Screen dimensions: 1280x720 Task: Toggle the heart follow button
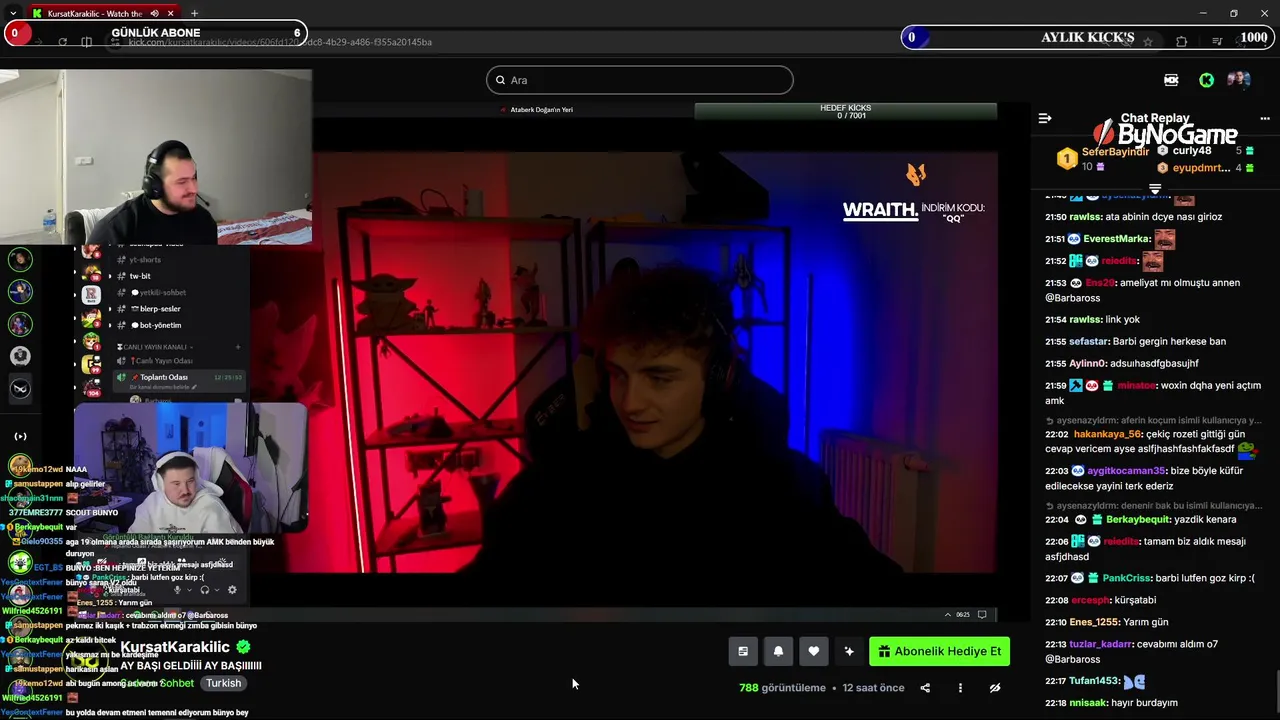pos(814,651)
